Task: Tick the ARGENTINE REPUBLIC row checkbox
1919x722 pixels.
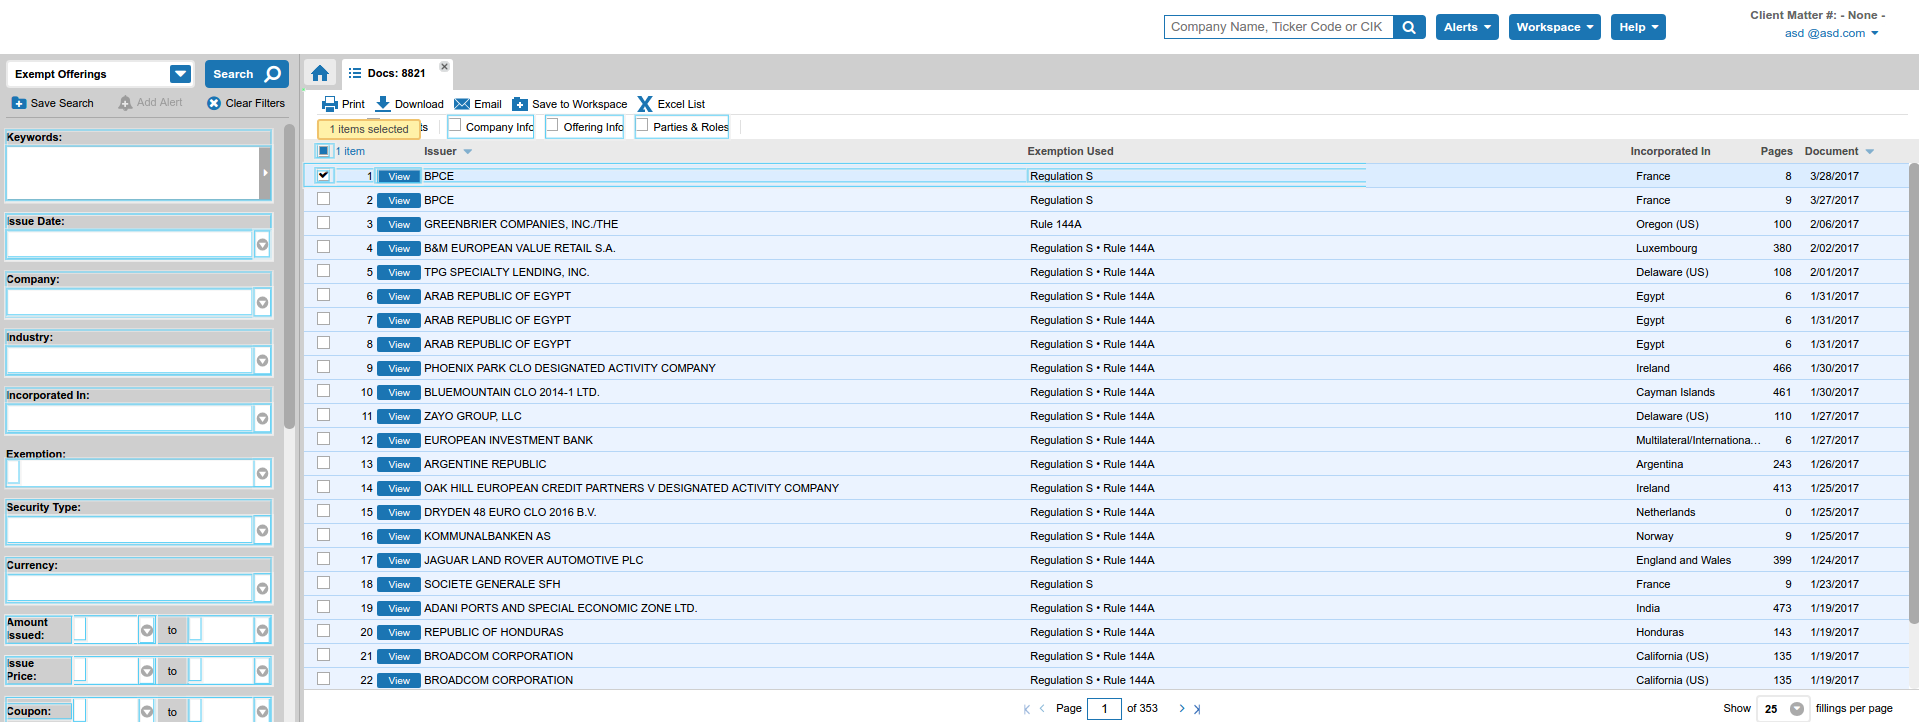Action: (x=323, y=463)
